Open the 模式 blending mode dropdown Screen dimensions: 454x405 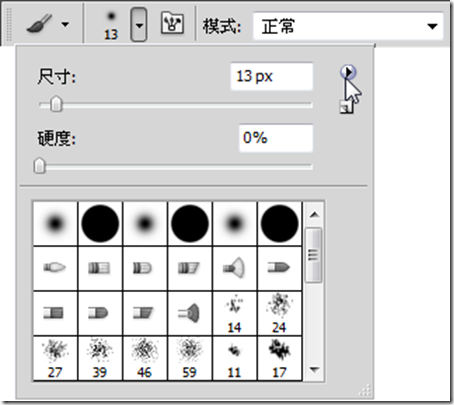[x=348, y=26]
